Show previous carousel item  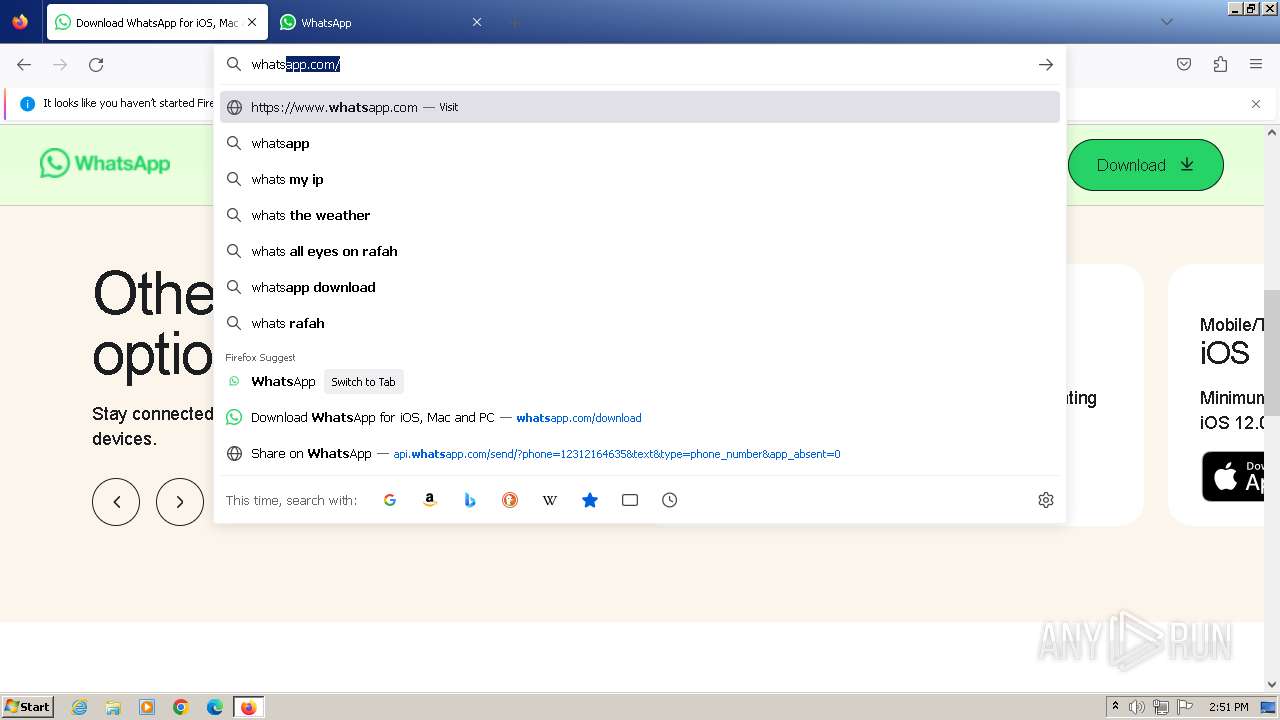point(116,502)
